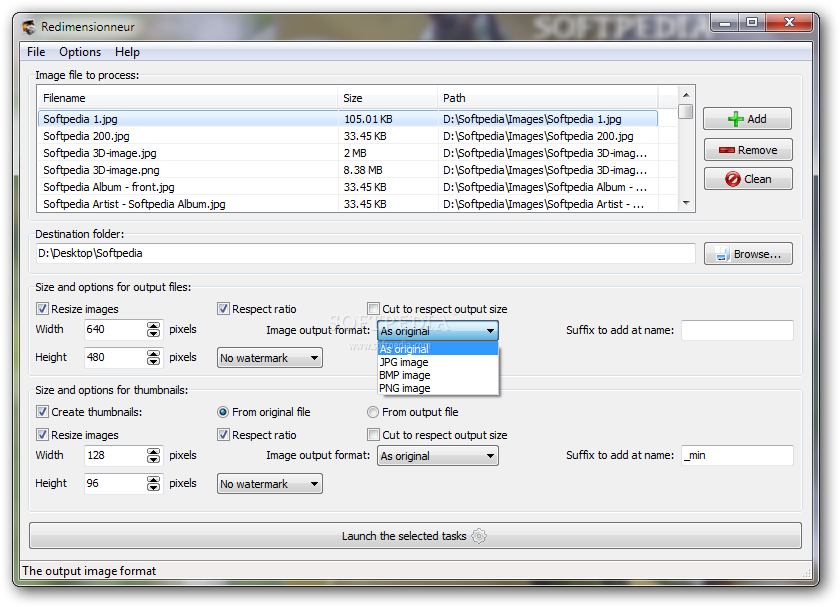Open the output files watermark dropdown

tap(269, 358)
